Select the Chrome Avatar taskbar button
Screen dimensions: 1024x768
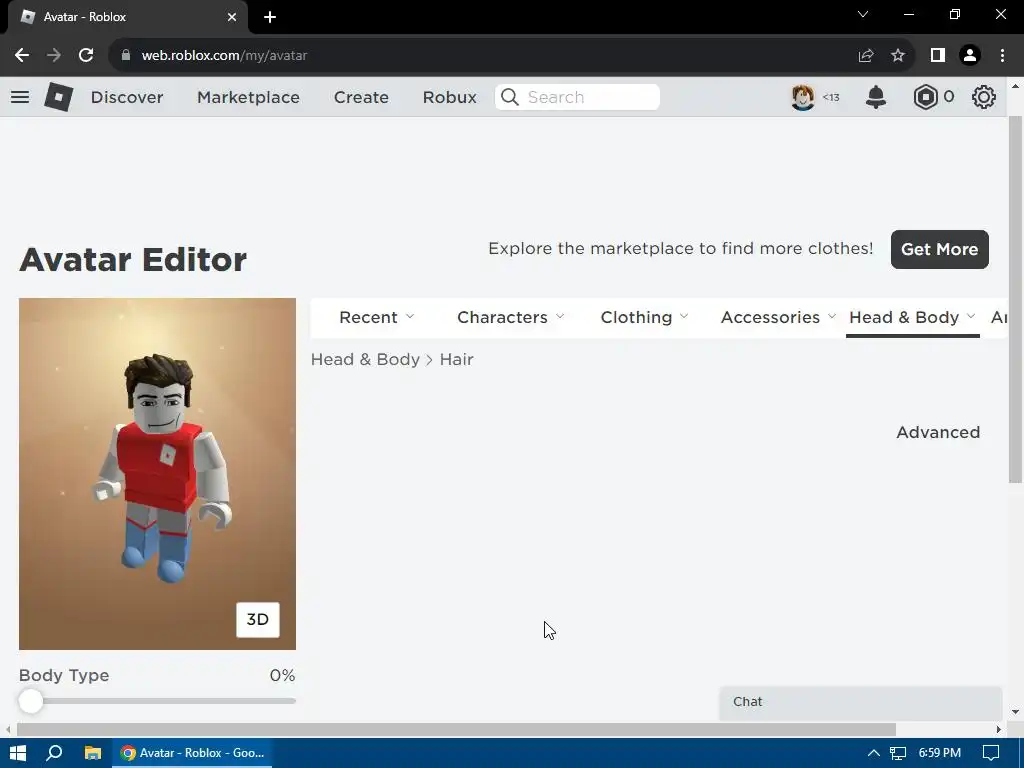[193, 753]
